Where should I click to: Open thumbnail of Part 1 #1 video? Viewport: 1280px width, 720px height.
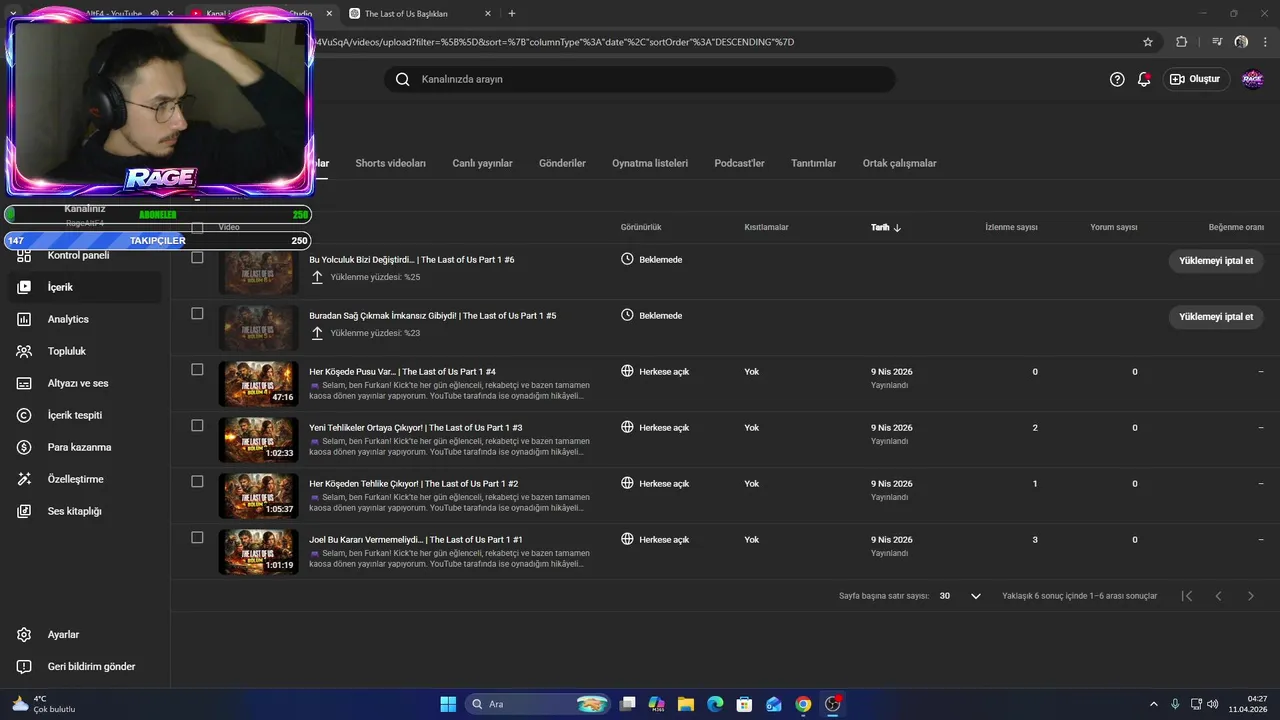coord(258,552)
